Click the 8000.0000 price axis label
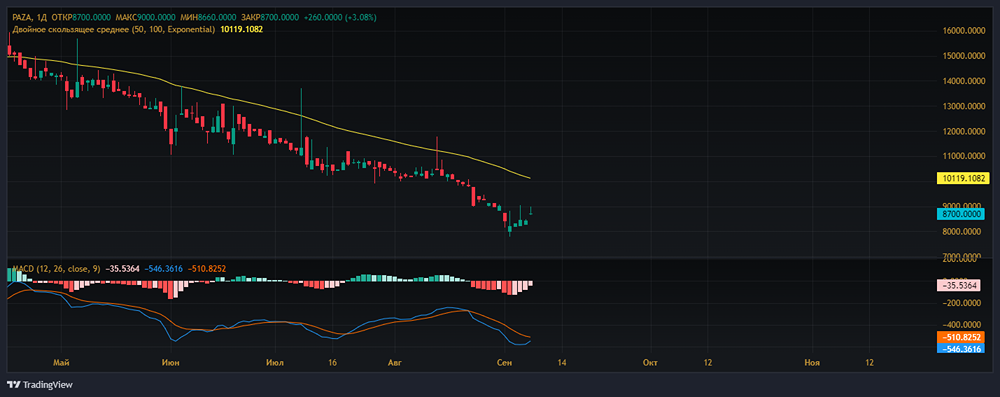The image size is (1000, 397). point(961,232)
